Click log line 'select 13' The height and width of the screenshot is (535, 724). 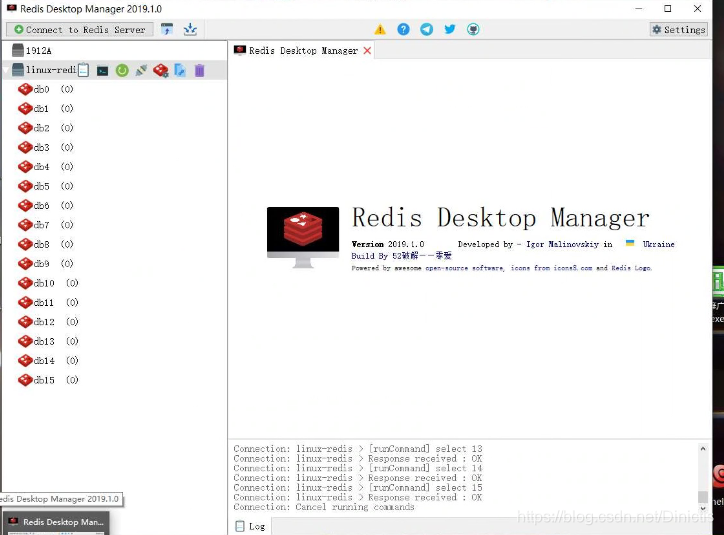pos(358,449)
